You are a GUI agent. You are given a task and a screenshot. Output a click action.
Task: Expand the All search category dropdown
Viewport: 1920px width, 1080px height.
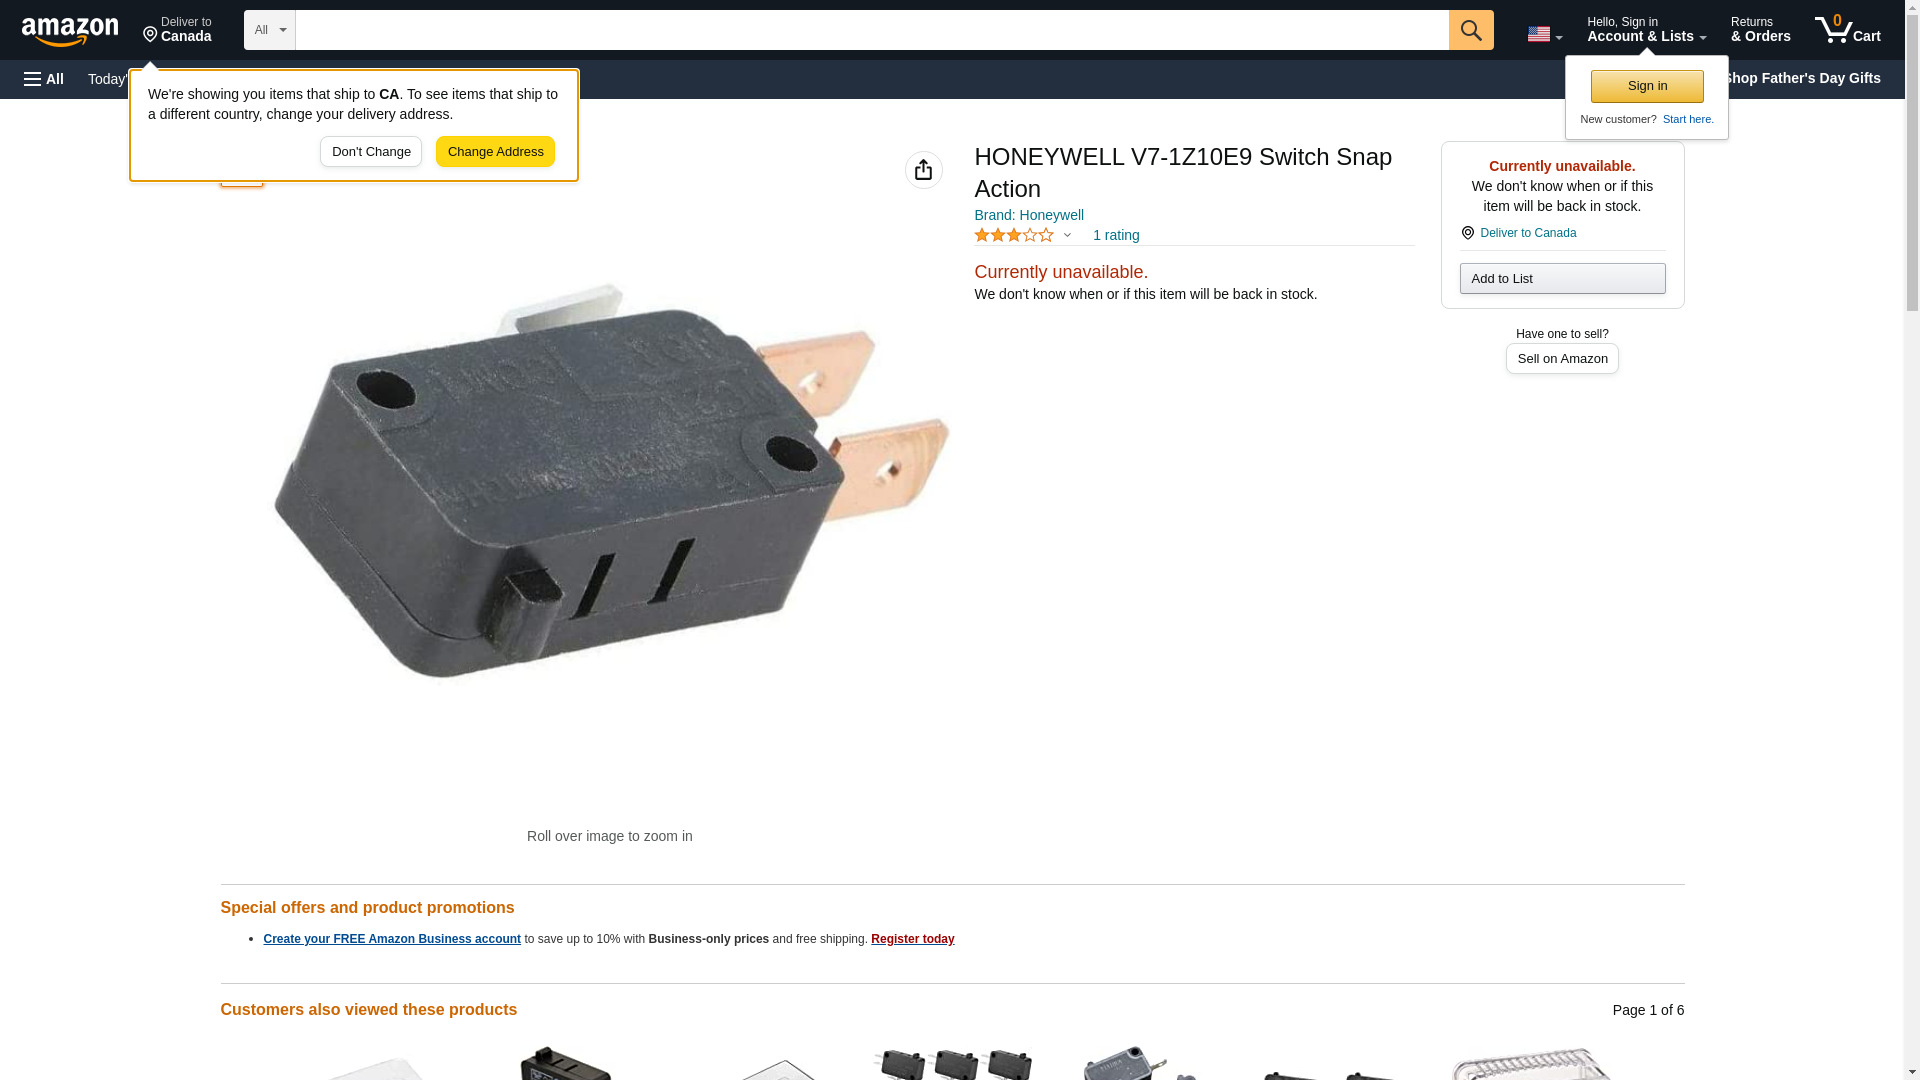(x=269, y=30)
